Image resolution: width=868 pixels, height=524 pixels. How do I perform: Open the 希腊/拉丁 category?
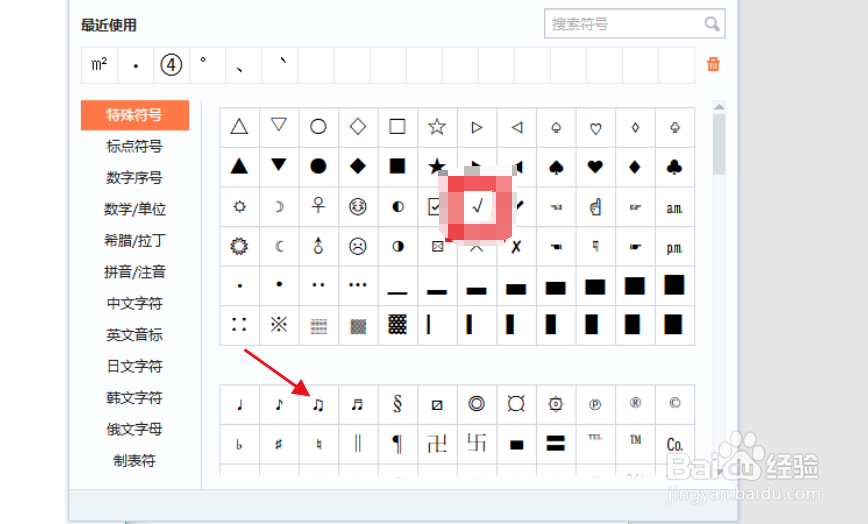pos(135,241)
